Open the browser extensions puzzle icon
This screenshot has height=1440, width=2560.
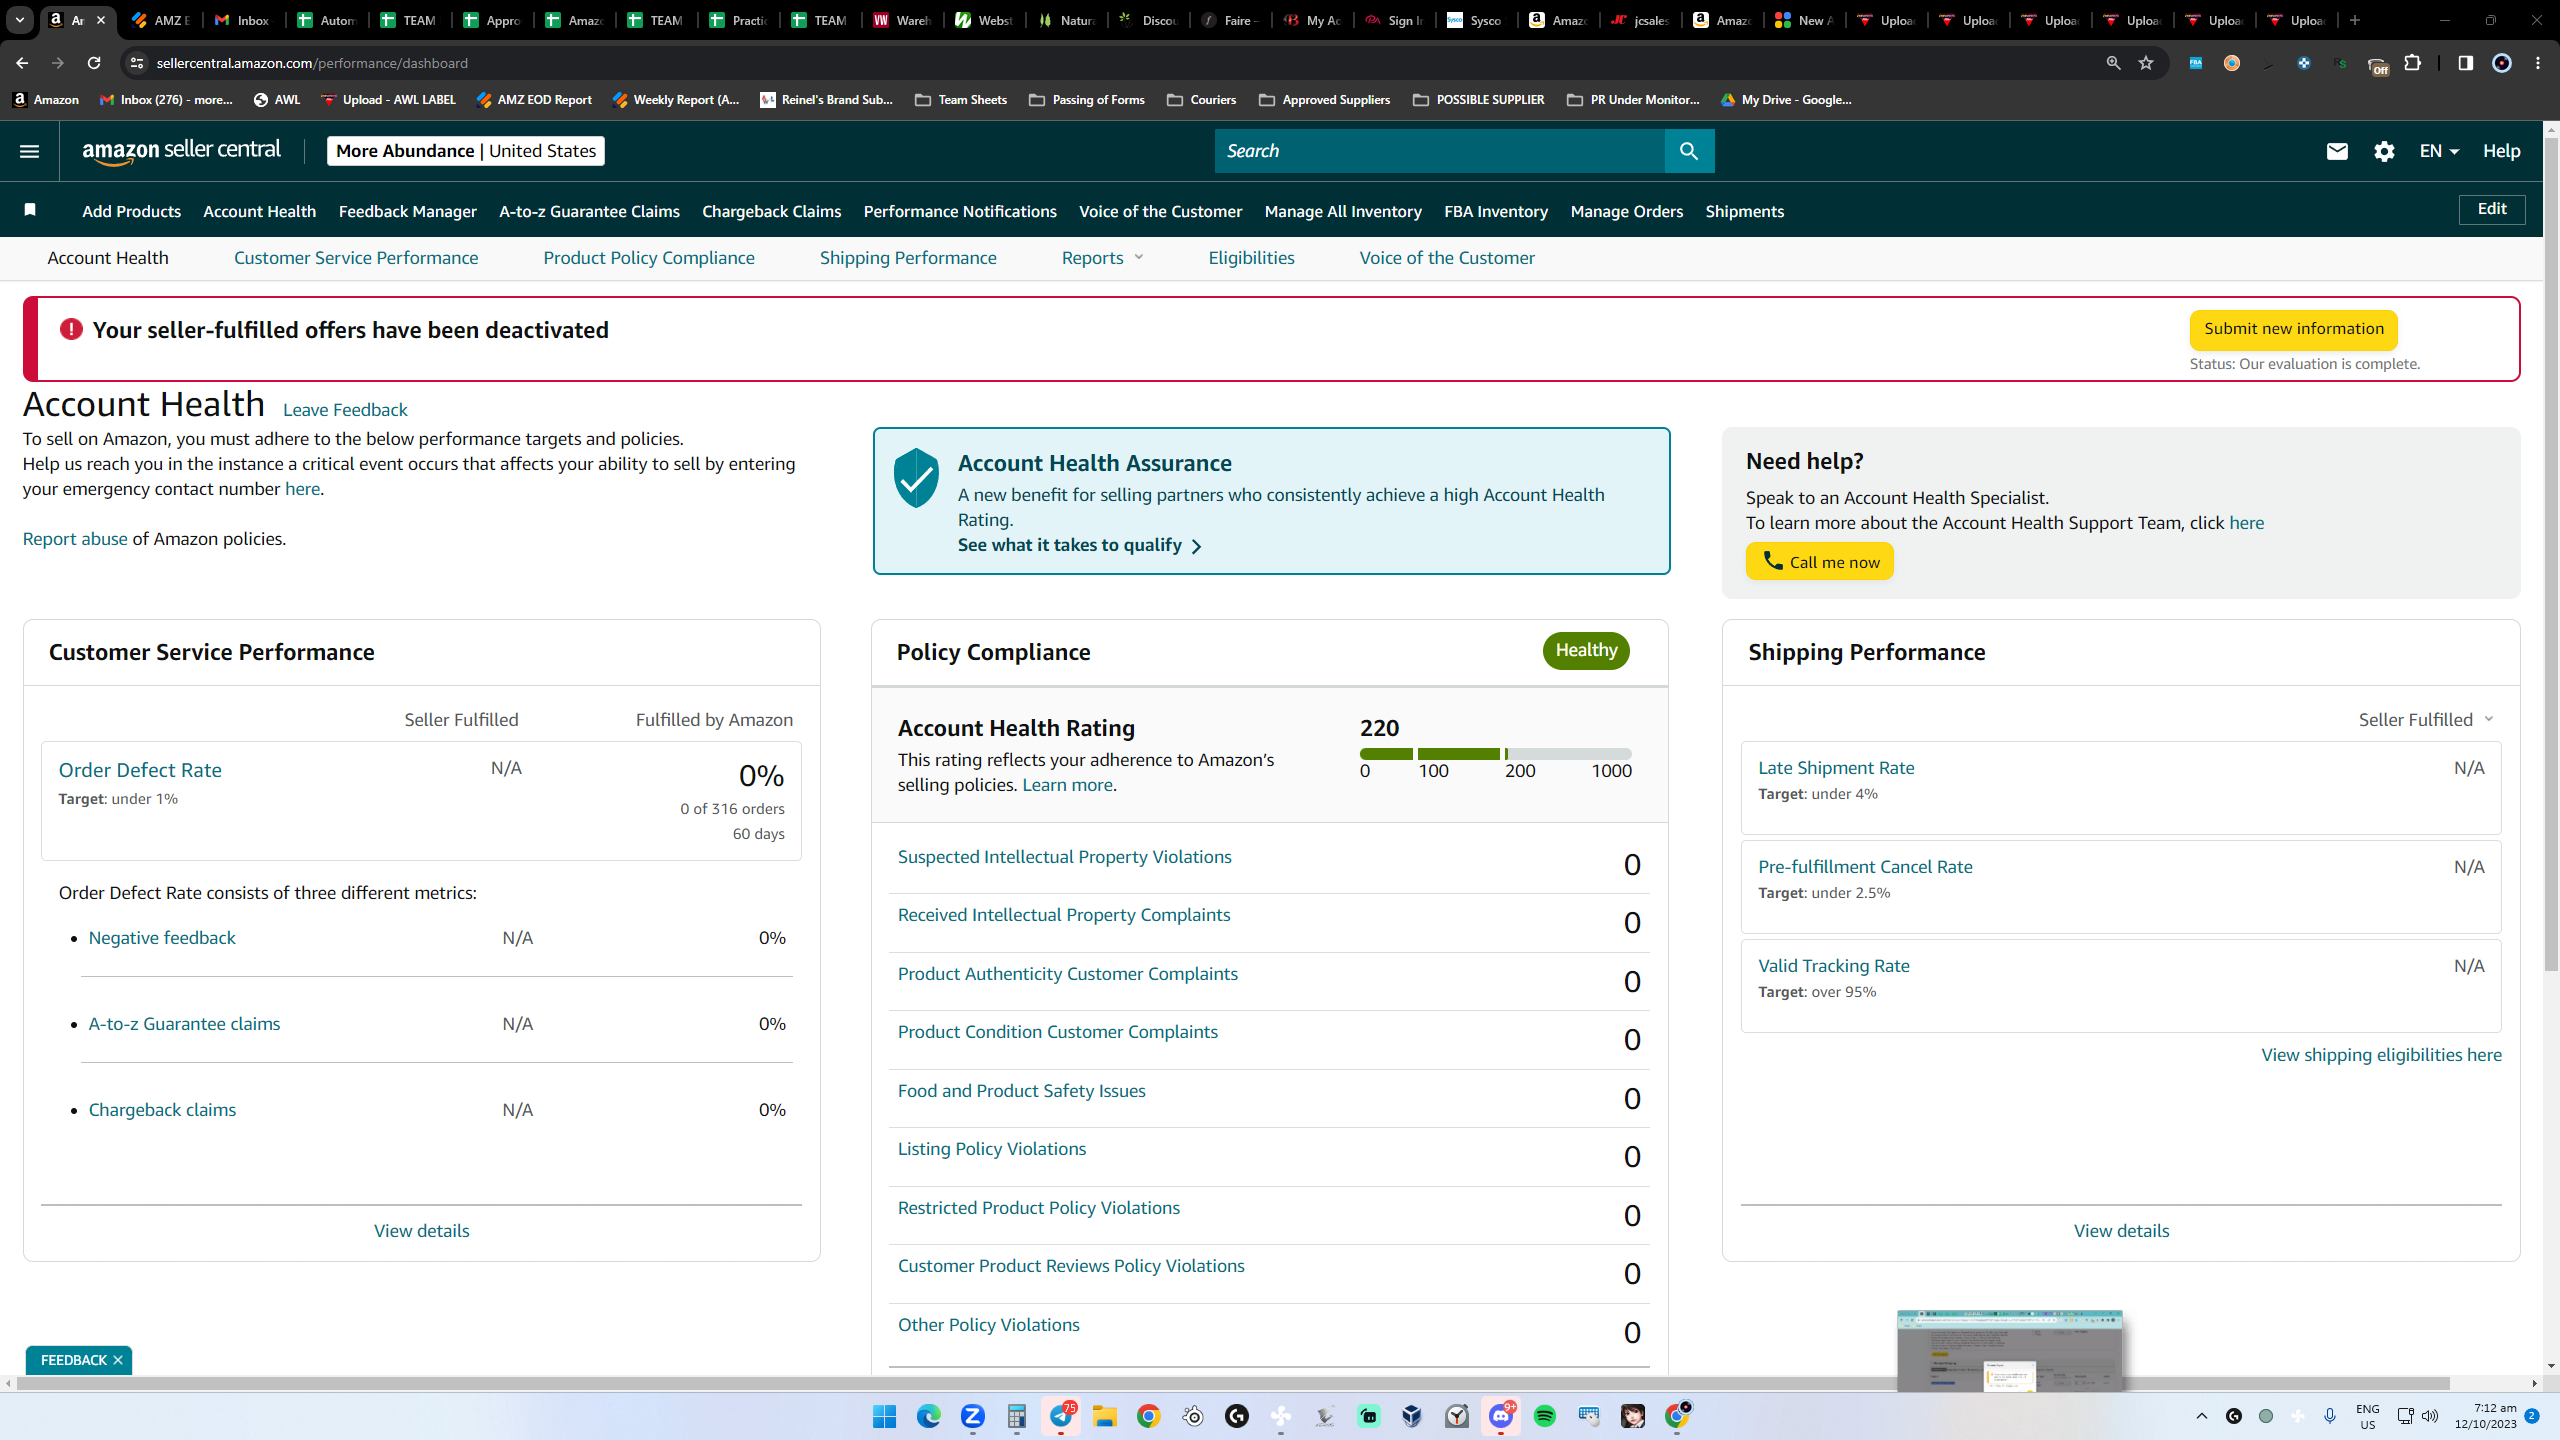2413,63
